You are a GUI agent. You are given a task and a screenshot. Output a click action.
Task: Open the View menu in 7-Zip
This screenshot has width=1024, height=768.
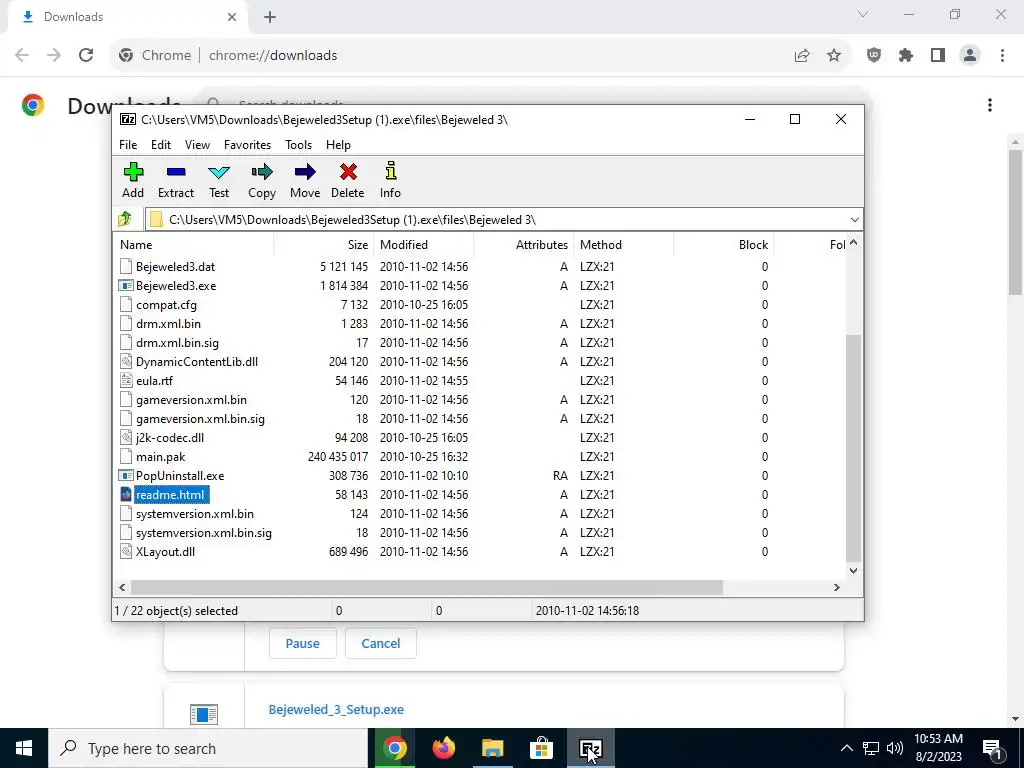(x=197, y=145)
